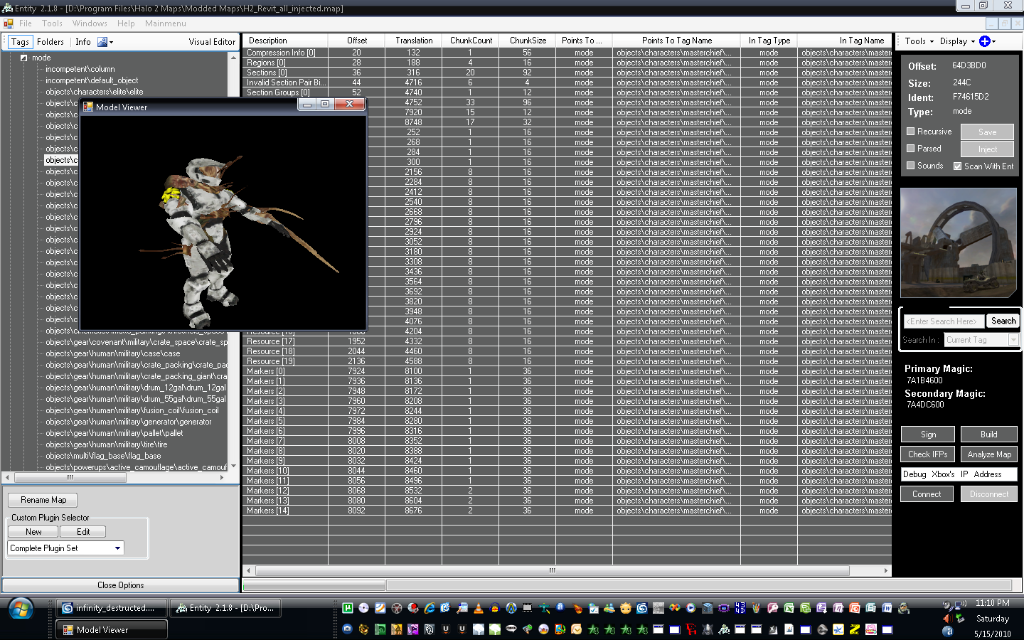Click the Analyze Map button

(989, 454)
